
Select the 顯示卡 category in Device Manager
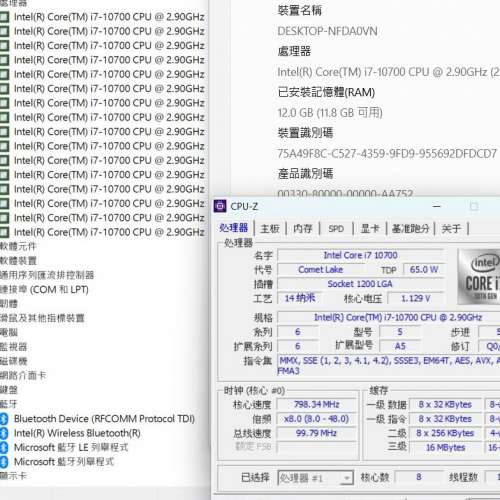click(13, 476)
